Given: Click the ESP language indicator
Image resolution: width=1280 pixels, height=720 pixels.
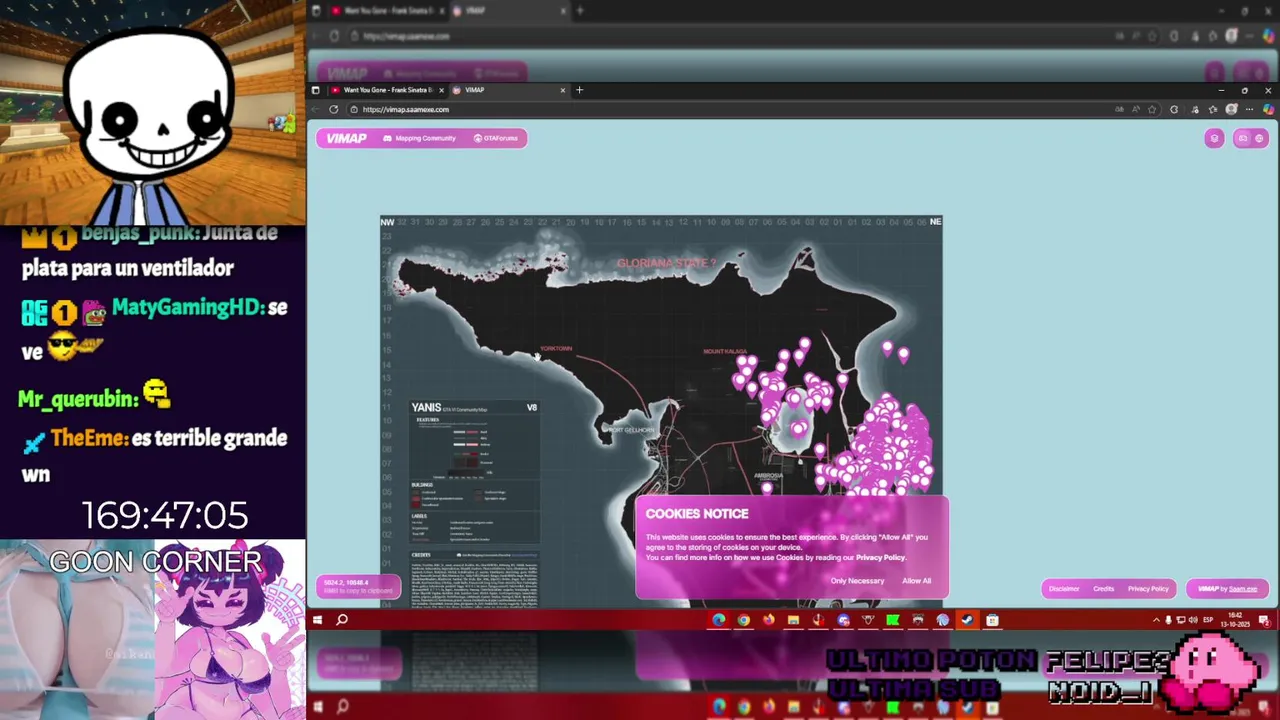Looking at the screenshot, I should [1208, 620].
